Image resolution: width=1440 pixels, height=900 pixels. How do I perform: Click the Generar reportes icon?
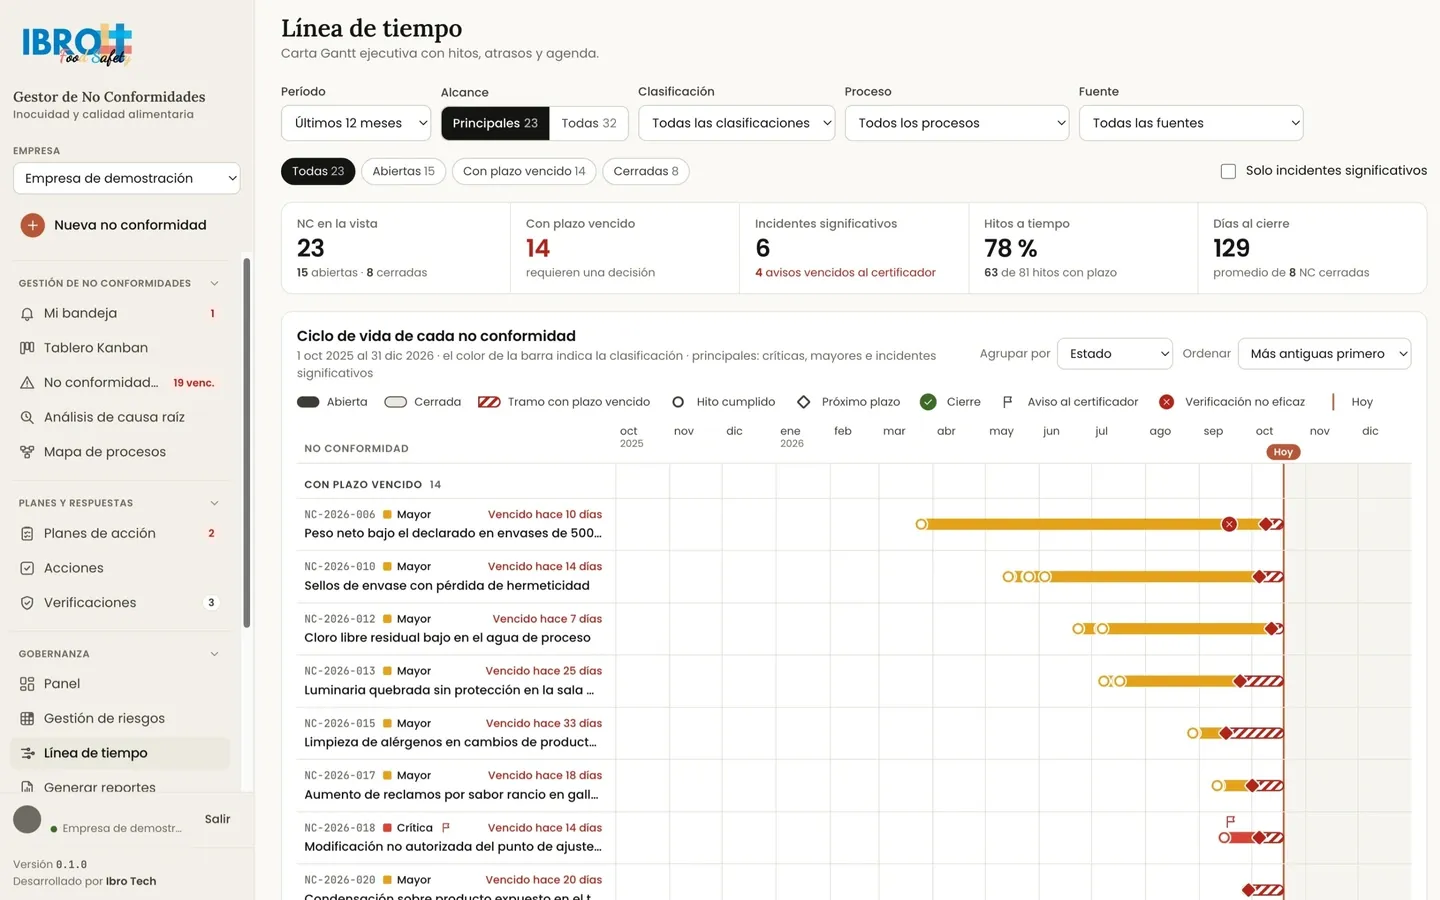27,788
